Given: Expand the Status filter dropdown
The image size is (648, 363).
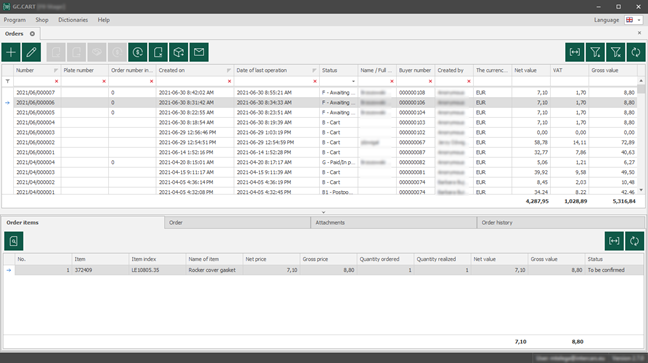Looking at the screenshot, I should [x=353, y=81].
